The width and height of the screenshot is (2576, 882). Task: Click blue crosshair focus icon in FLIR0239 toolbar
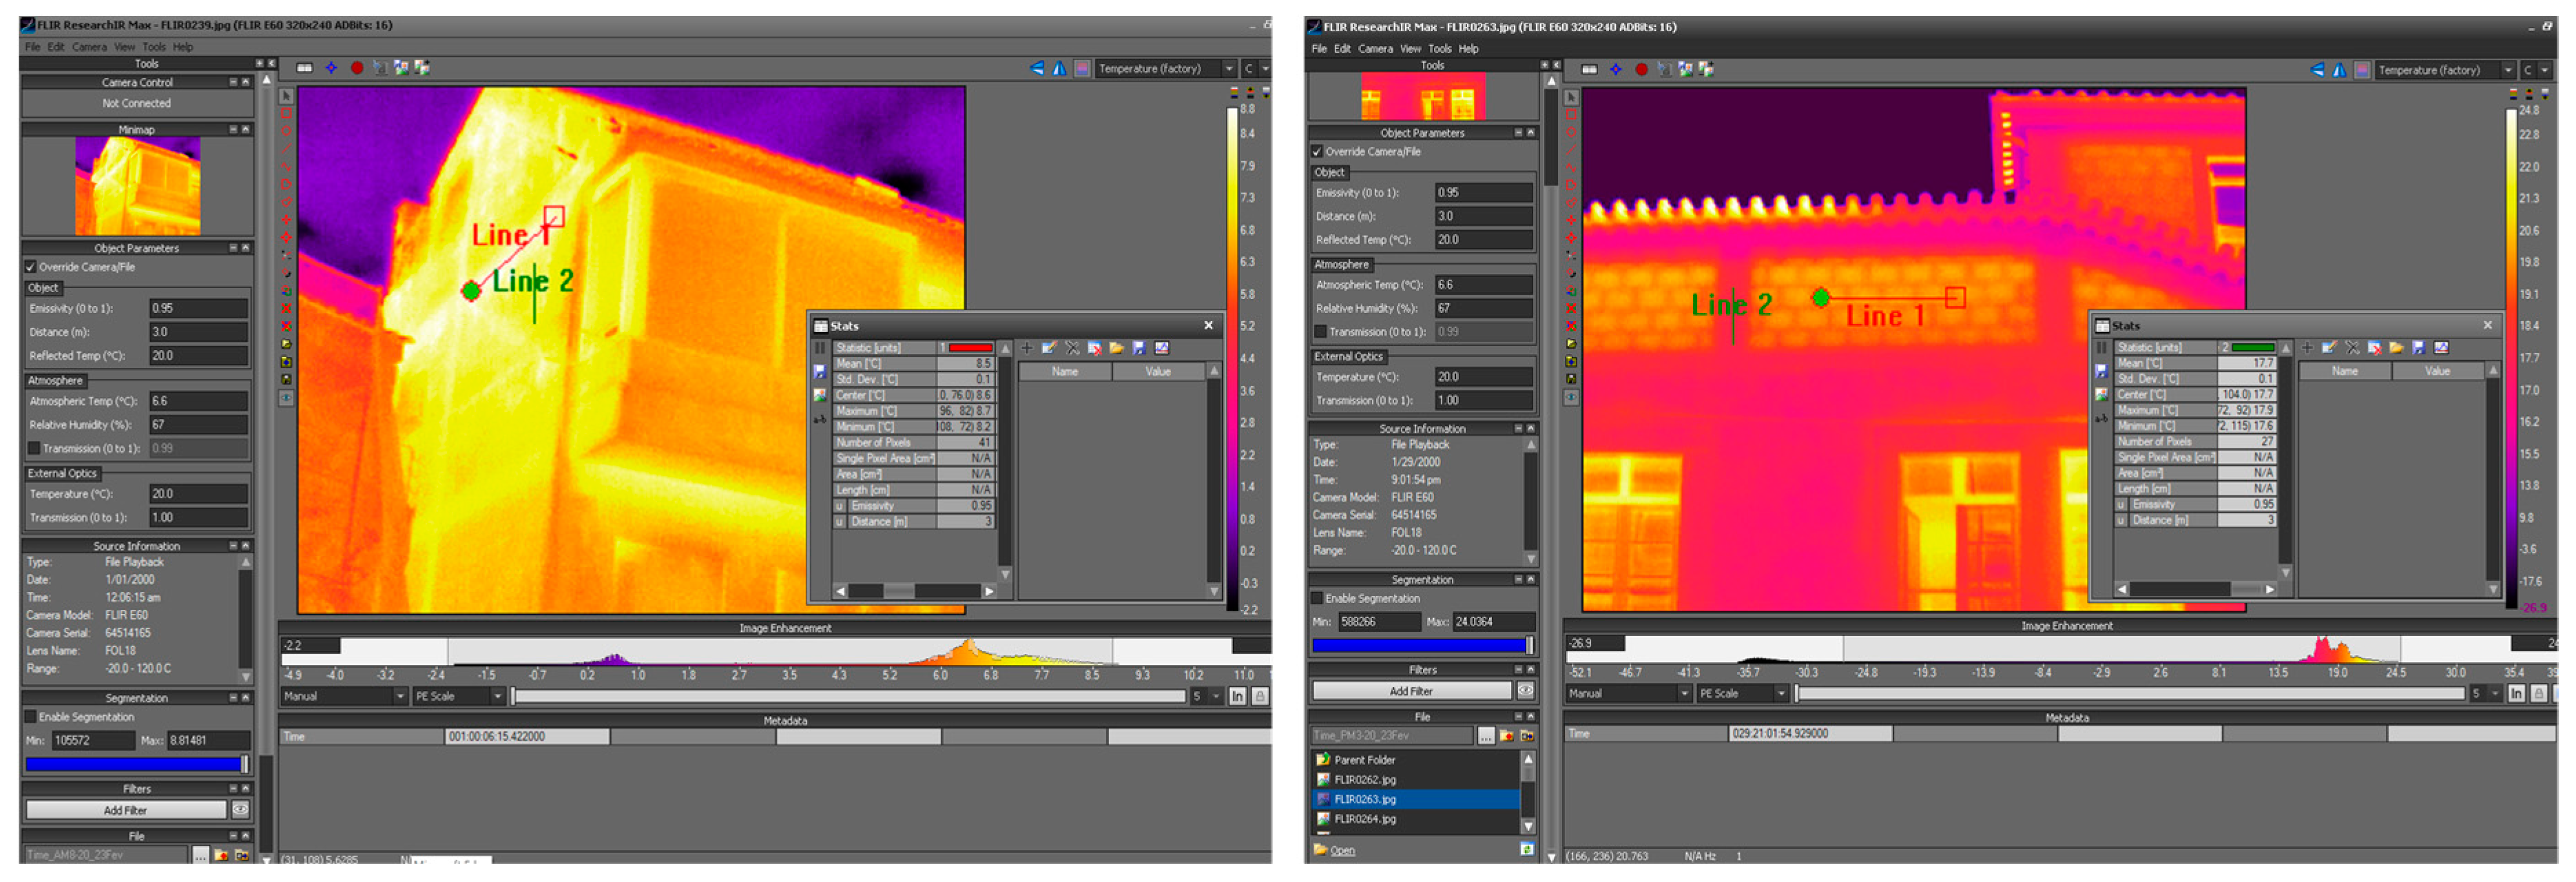pyautogui.click(x=331, y=68)
